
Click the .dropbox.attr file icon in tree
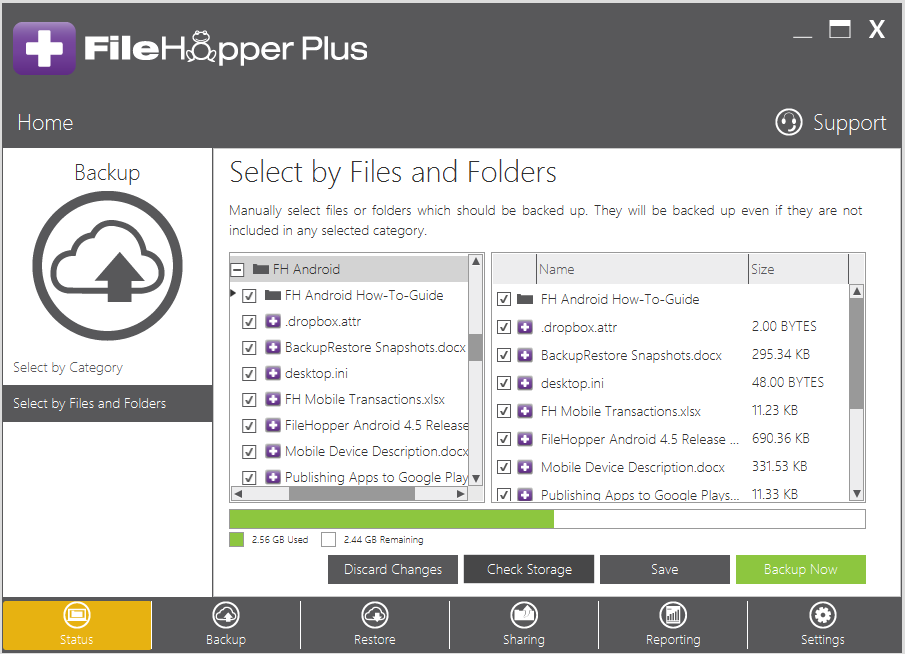(273, 321)
